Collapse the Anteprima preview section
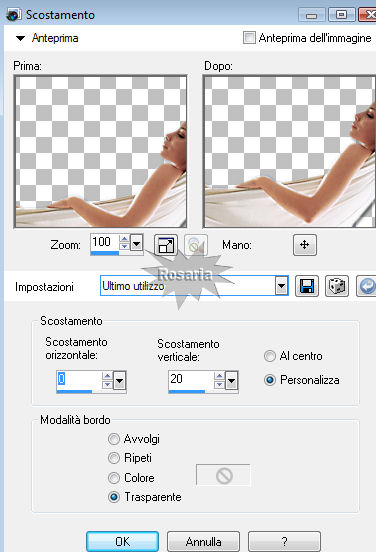Image resolution: width=376 pixels, height=552 pixels. coord(20,38)
